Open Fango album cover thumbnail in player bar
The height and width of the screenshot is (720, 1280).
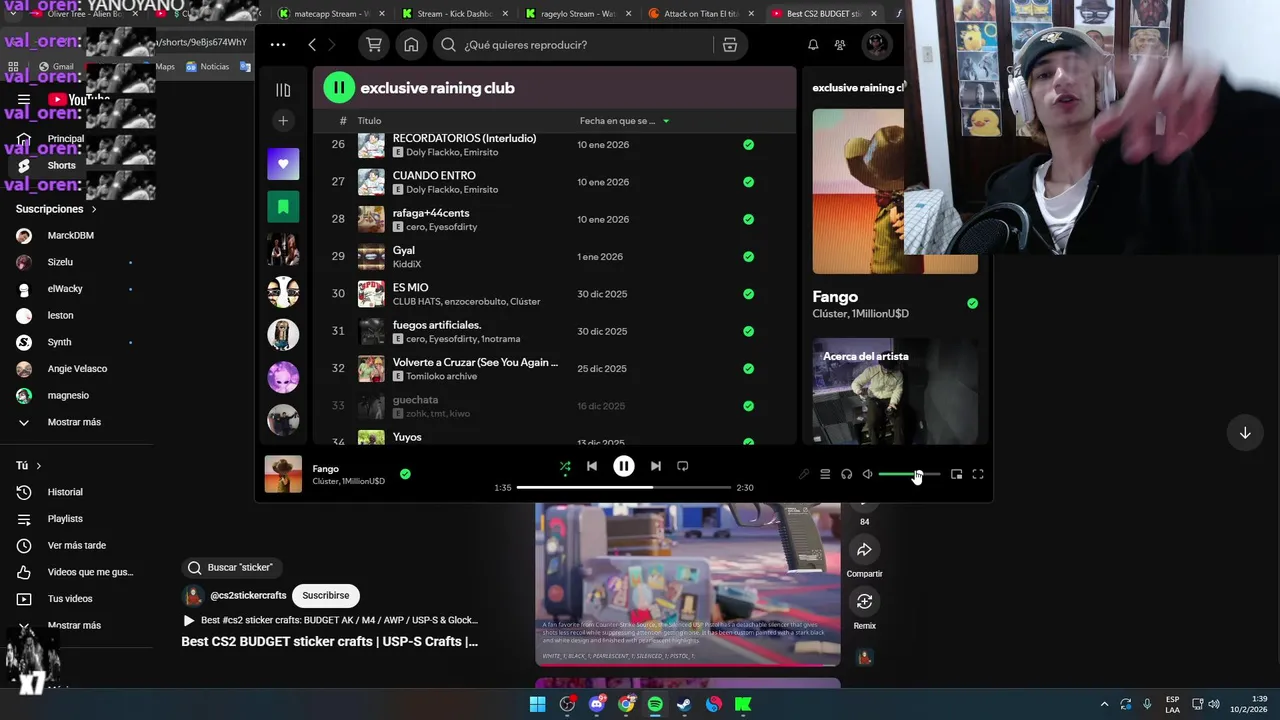[x=283, y=474]
